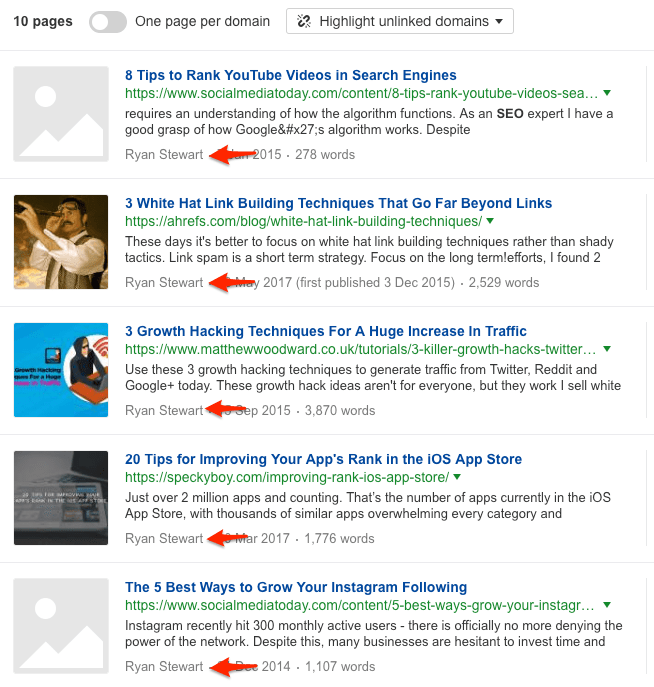
Task: Open '20 Tips for Improving Your App's Rank' link
Action: [x=323, y=459]
